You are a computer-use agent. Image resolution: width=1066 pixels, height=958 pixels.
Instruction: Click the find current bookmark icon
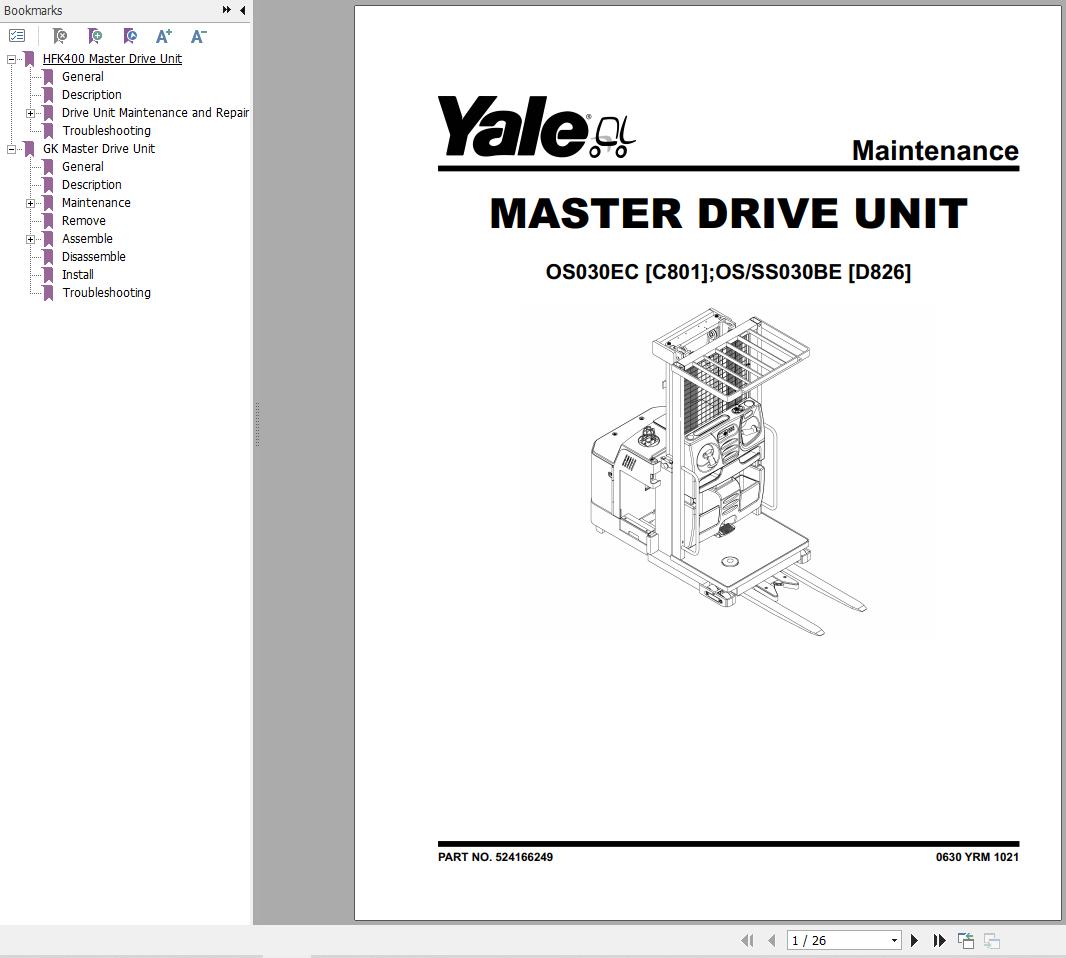pos(130,35)
